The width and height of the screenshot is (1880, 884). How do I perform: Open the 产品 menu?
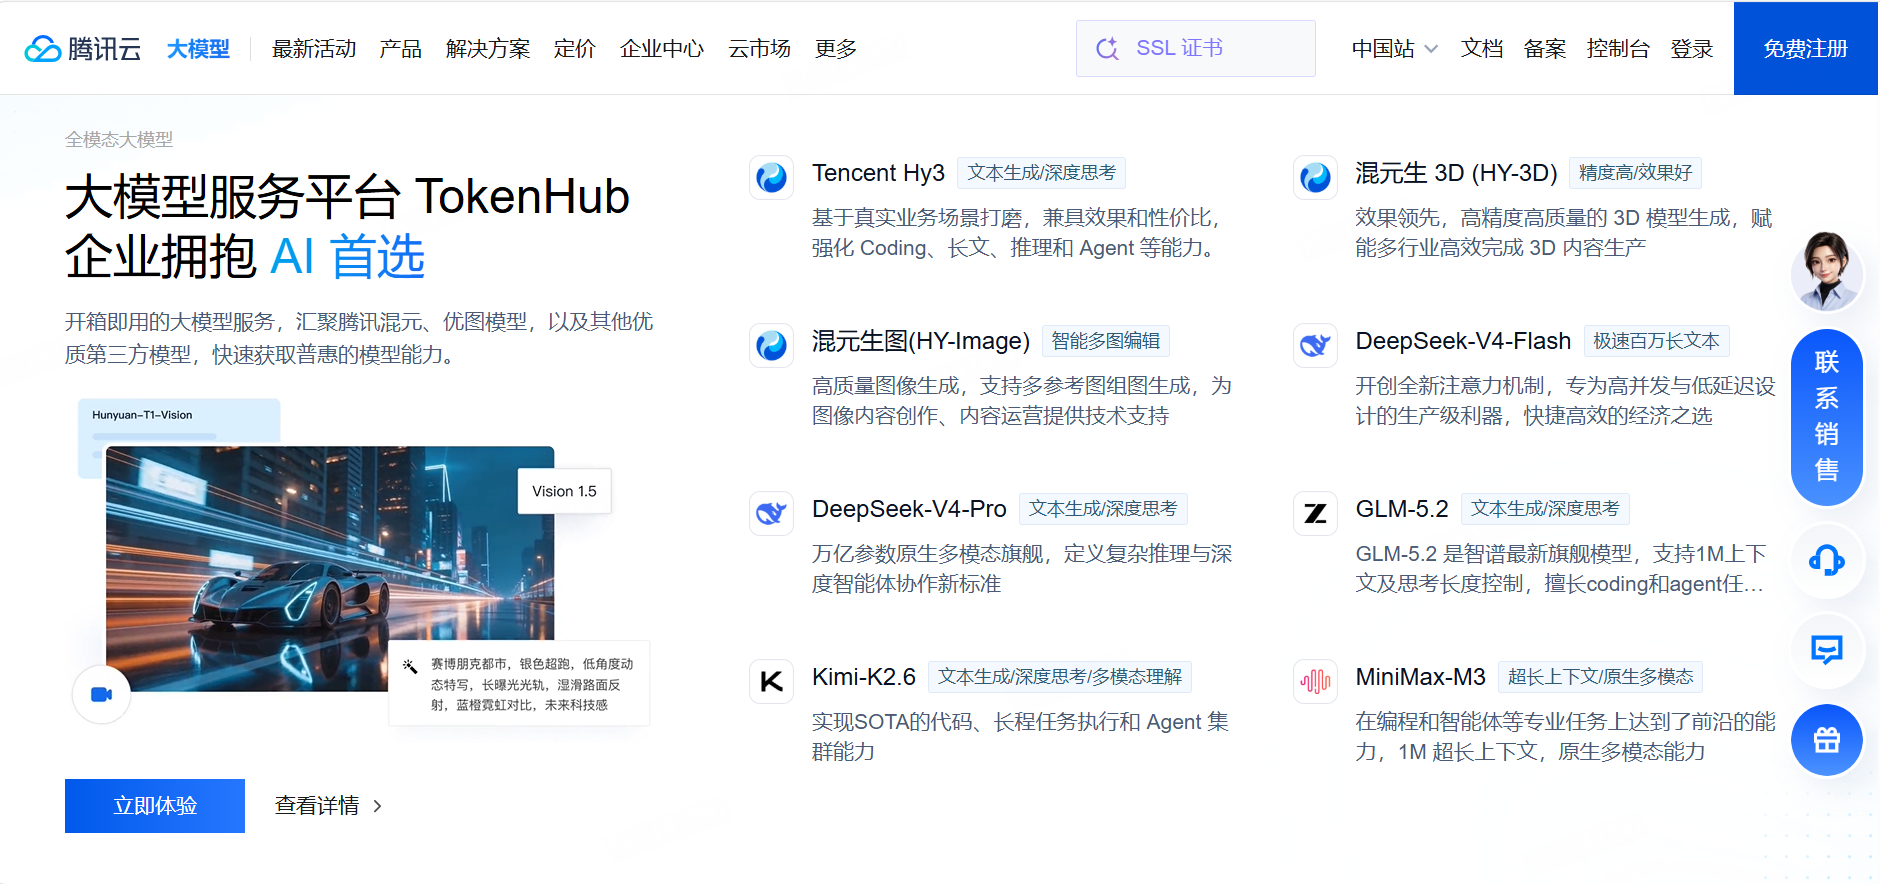[401, 48]
